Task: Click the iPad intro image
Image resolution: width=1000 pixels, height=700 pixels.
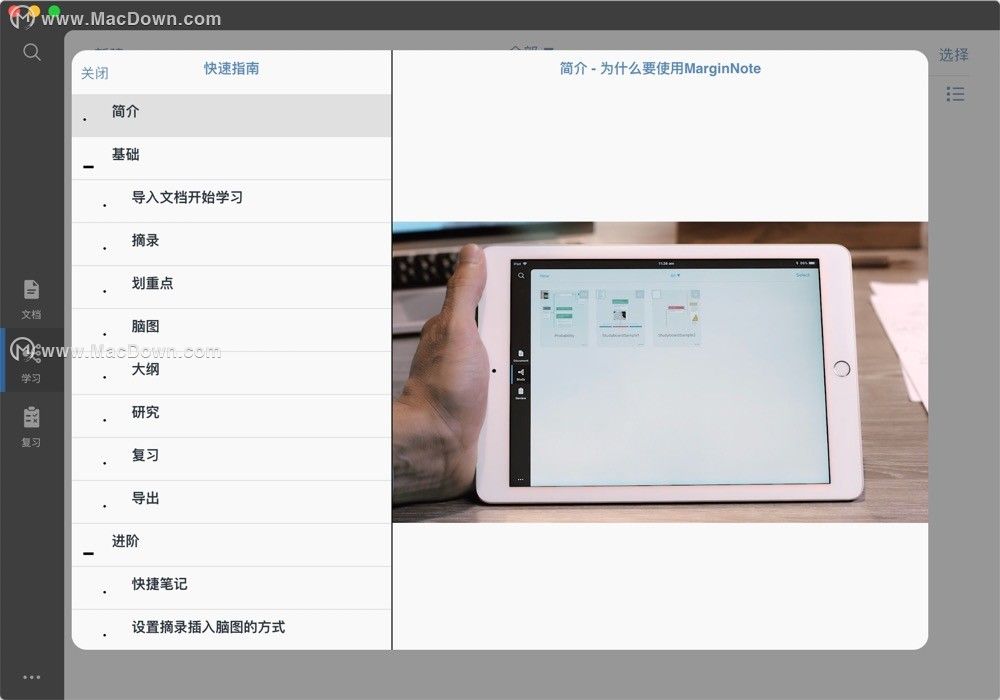Action: (660, 372)
